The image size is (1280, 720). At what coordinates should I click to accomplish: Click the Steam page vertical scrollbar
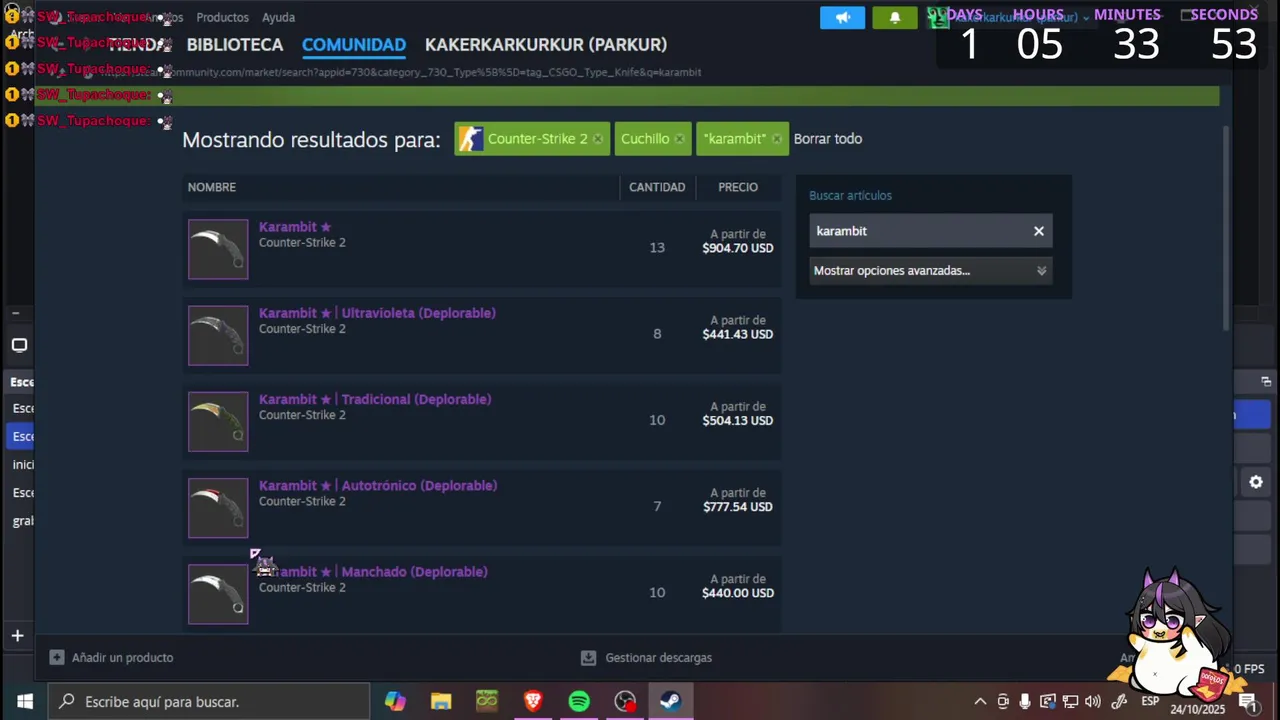click(1226, 228)
